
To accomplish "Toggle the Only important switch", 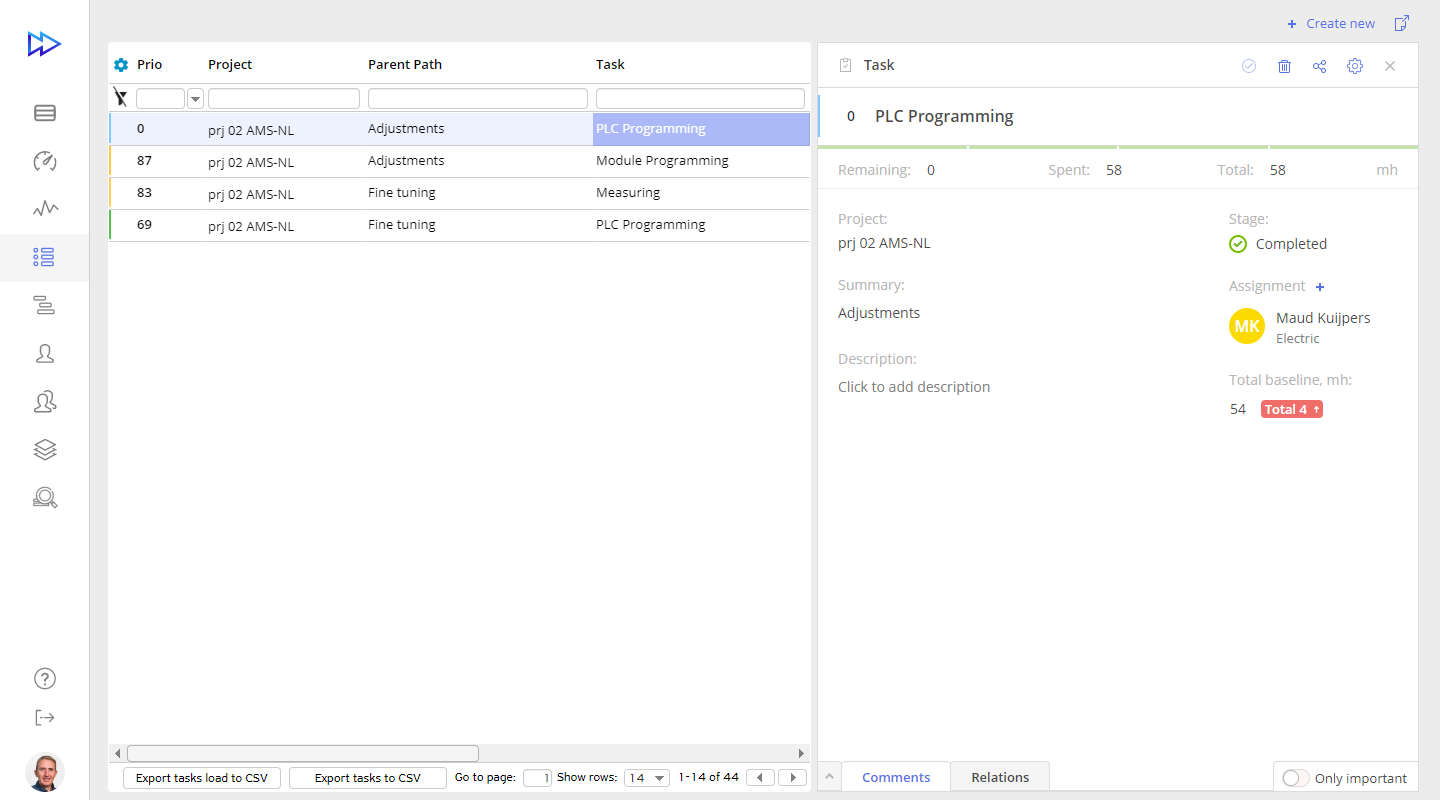I will pos(1295,778).
